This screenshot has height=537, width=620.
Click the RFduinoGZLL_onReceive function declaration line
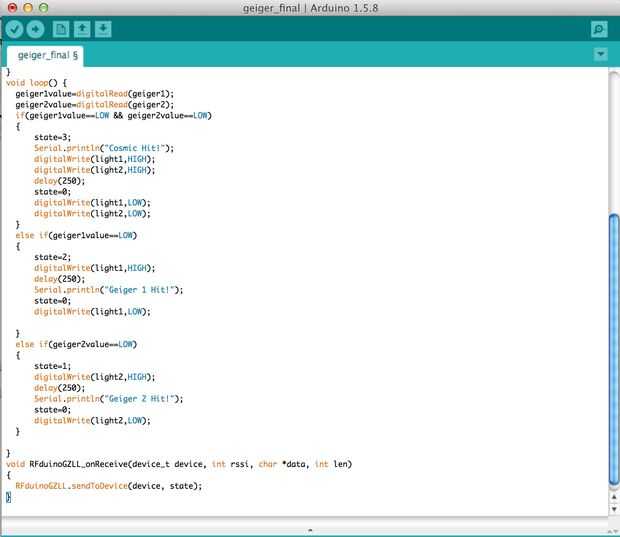coord(179,464)
